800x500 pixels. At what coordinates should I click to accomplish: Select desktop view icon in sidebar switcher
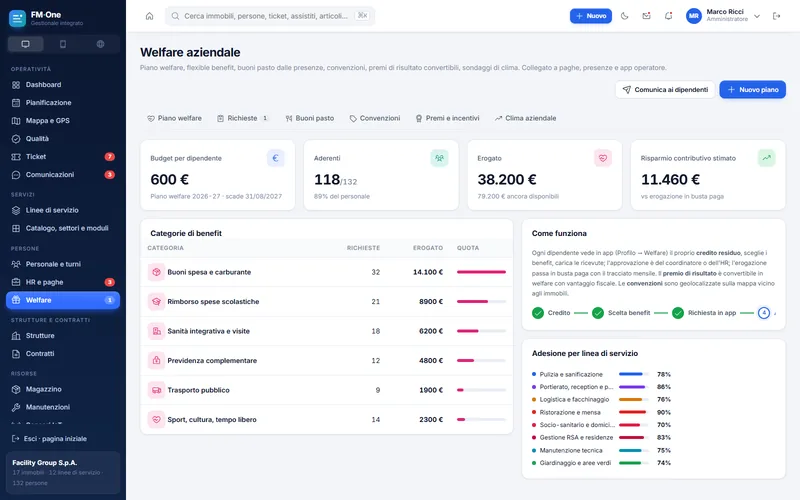tap(26, 44)
